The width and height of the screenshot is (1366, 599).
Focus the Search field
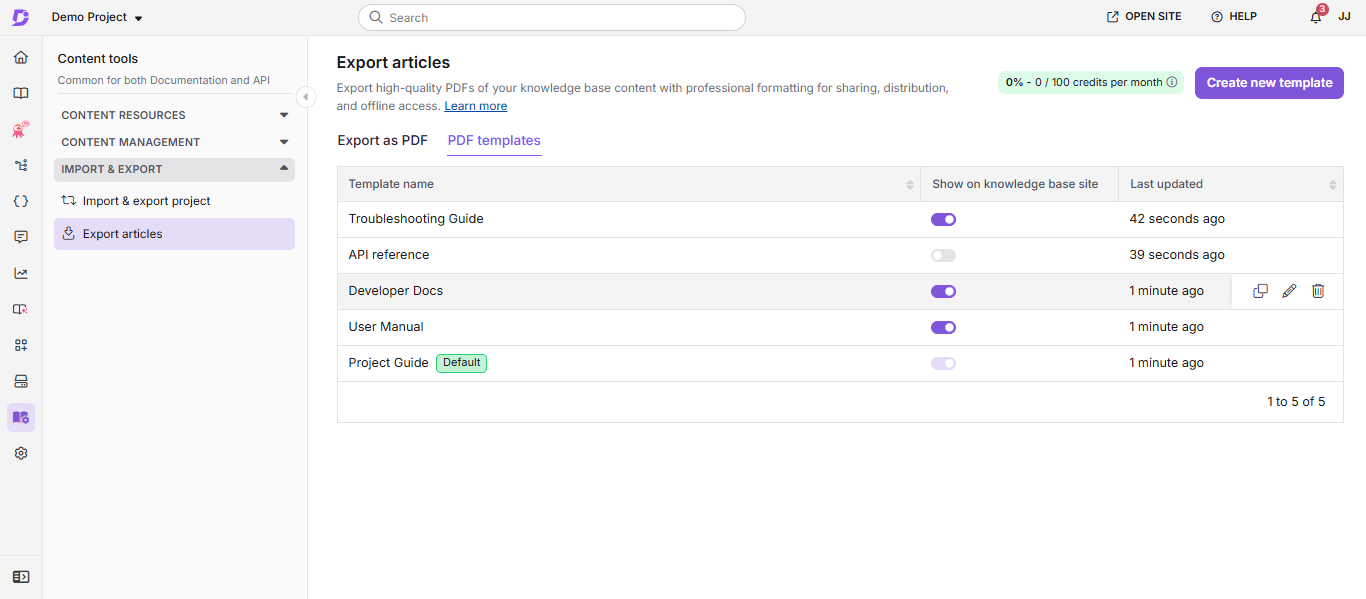(x=552, y=18)
